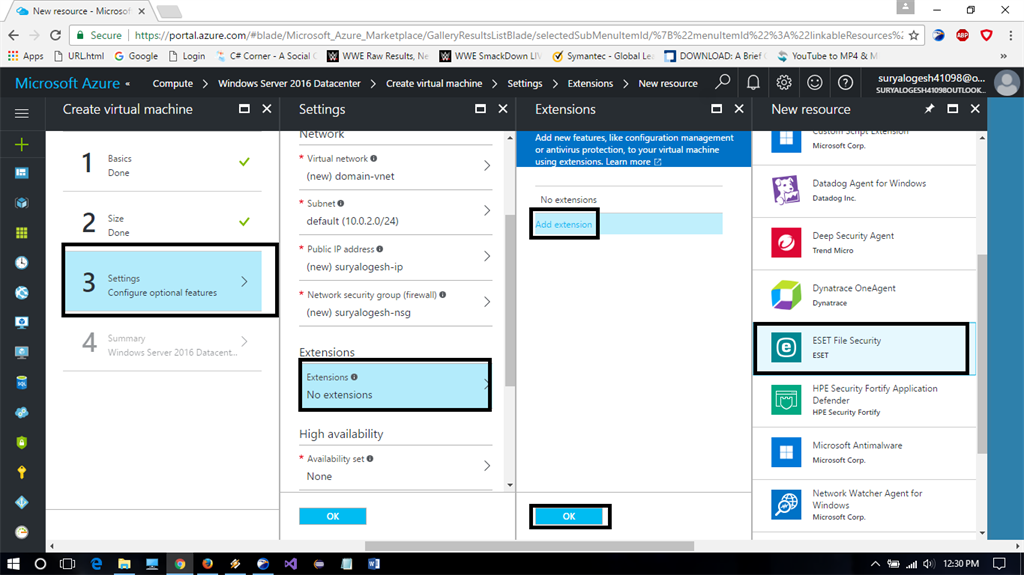Go to Create virtual machine breadcrumb

[434, 84]
